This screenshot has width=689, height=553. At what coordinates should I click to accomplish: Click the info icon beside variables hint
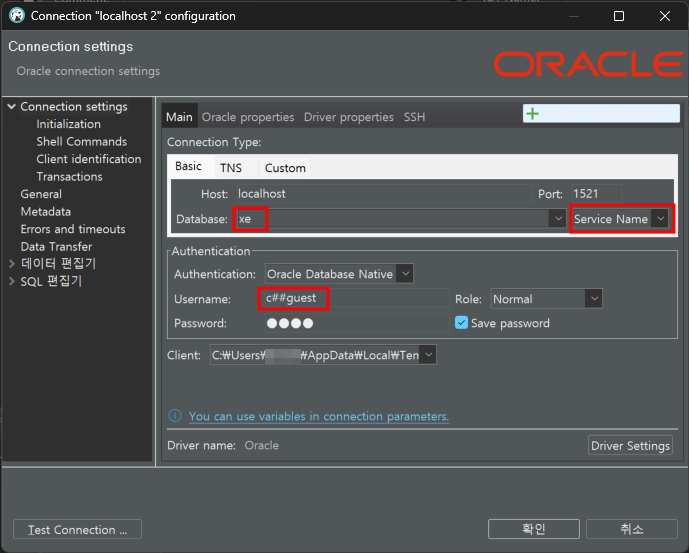pos(175,415)
